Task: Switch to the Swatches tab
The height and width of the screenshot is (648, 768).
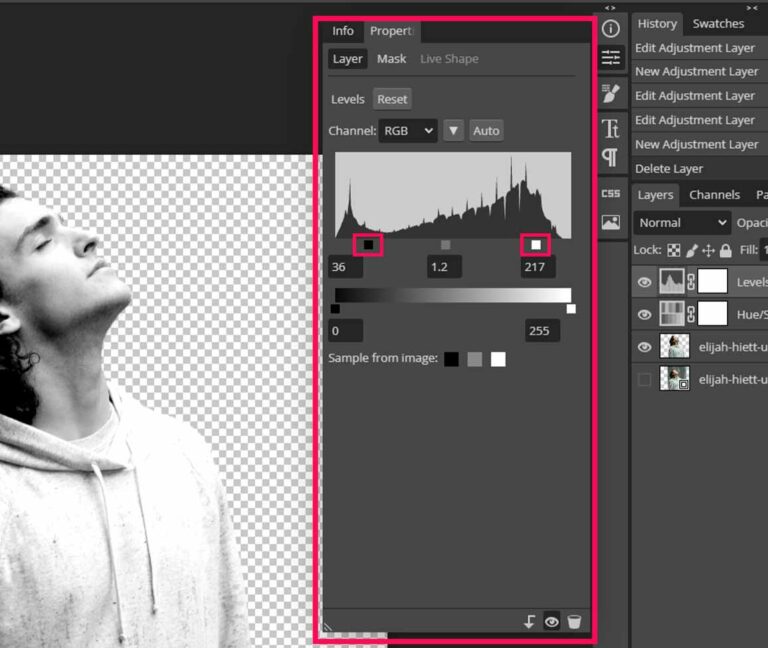Action: click(718, 24)
